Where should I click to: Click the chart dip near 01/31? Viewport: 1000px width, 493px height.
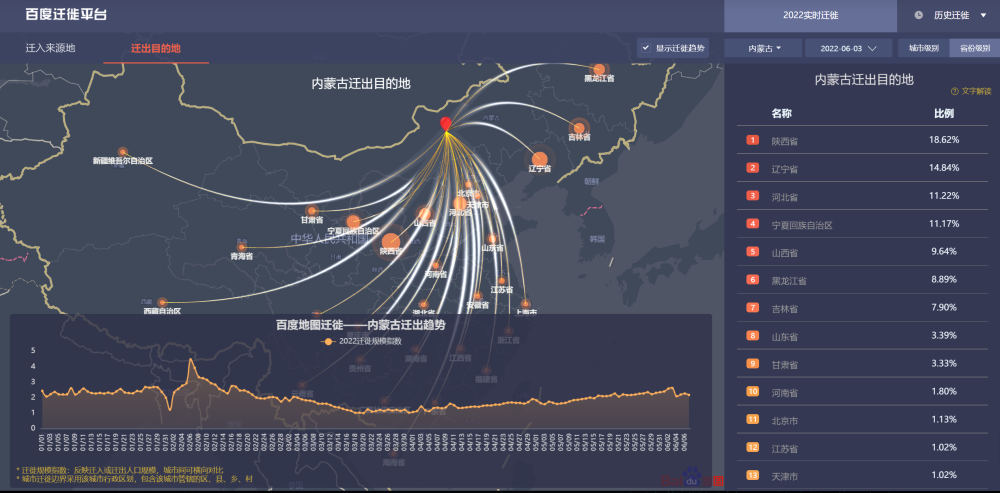pyautogui.click(x=170, y=408)
